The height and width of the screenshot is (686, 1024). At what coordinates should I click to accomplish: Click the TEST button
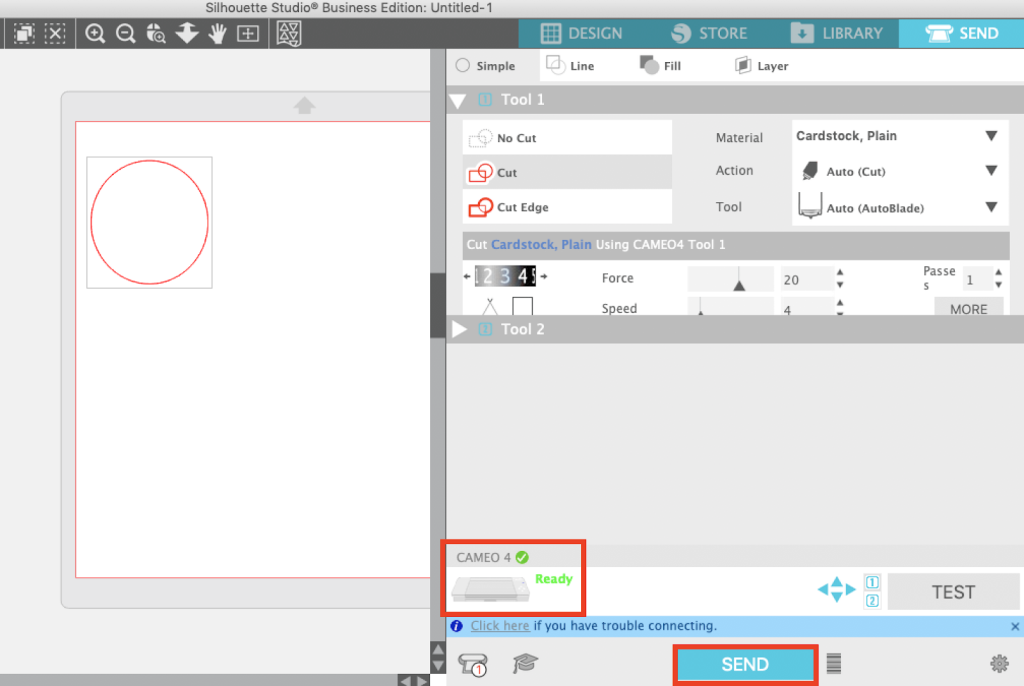click(x=952, y=591)
